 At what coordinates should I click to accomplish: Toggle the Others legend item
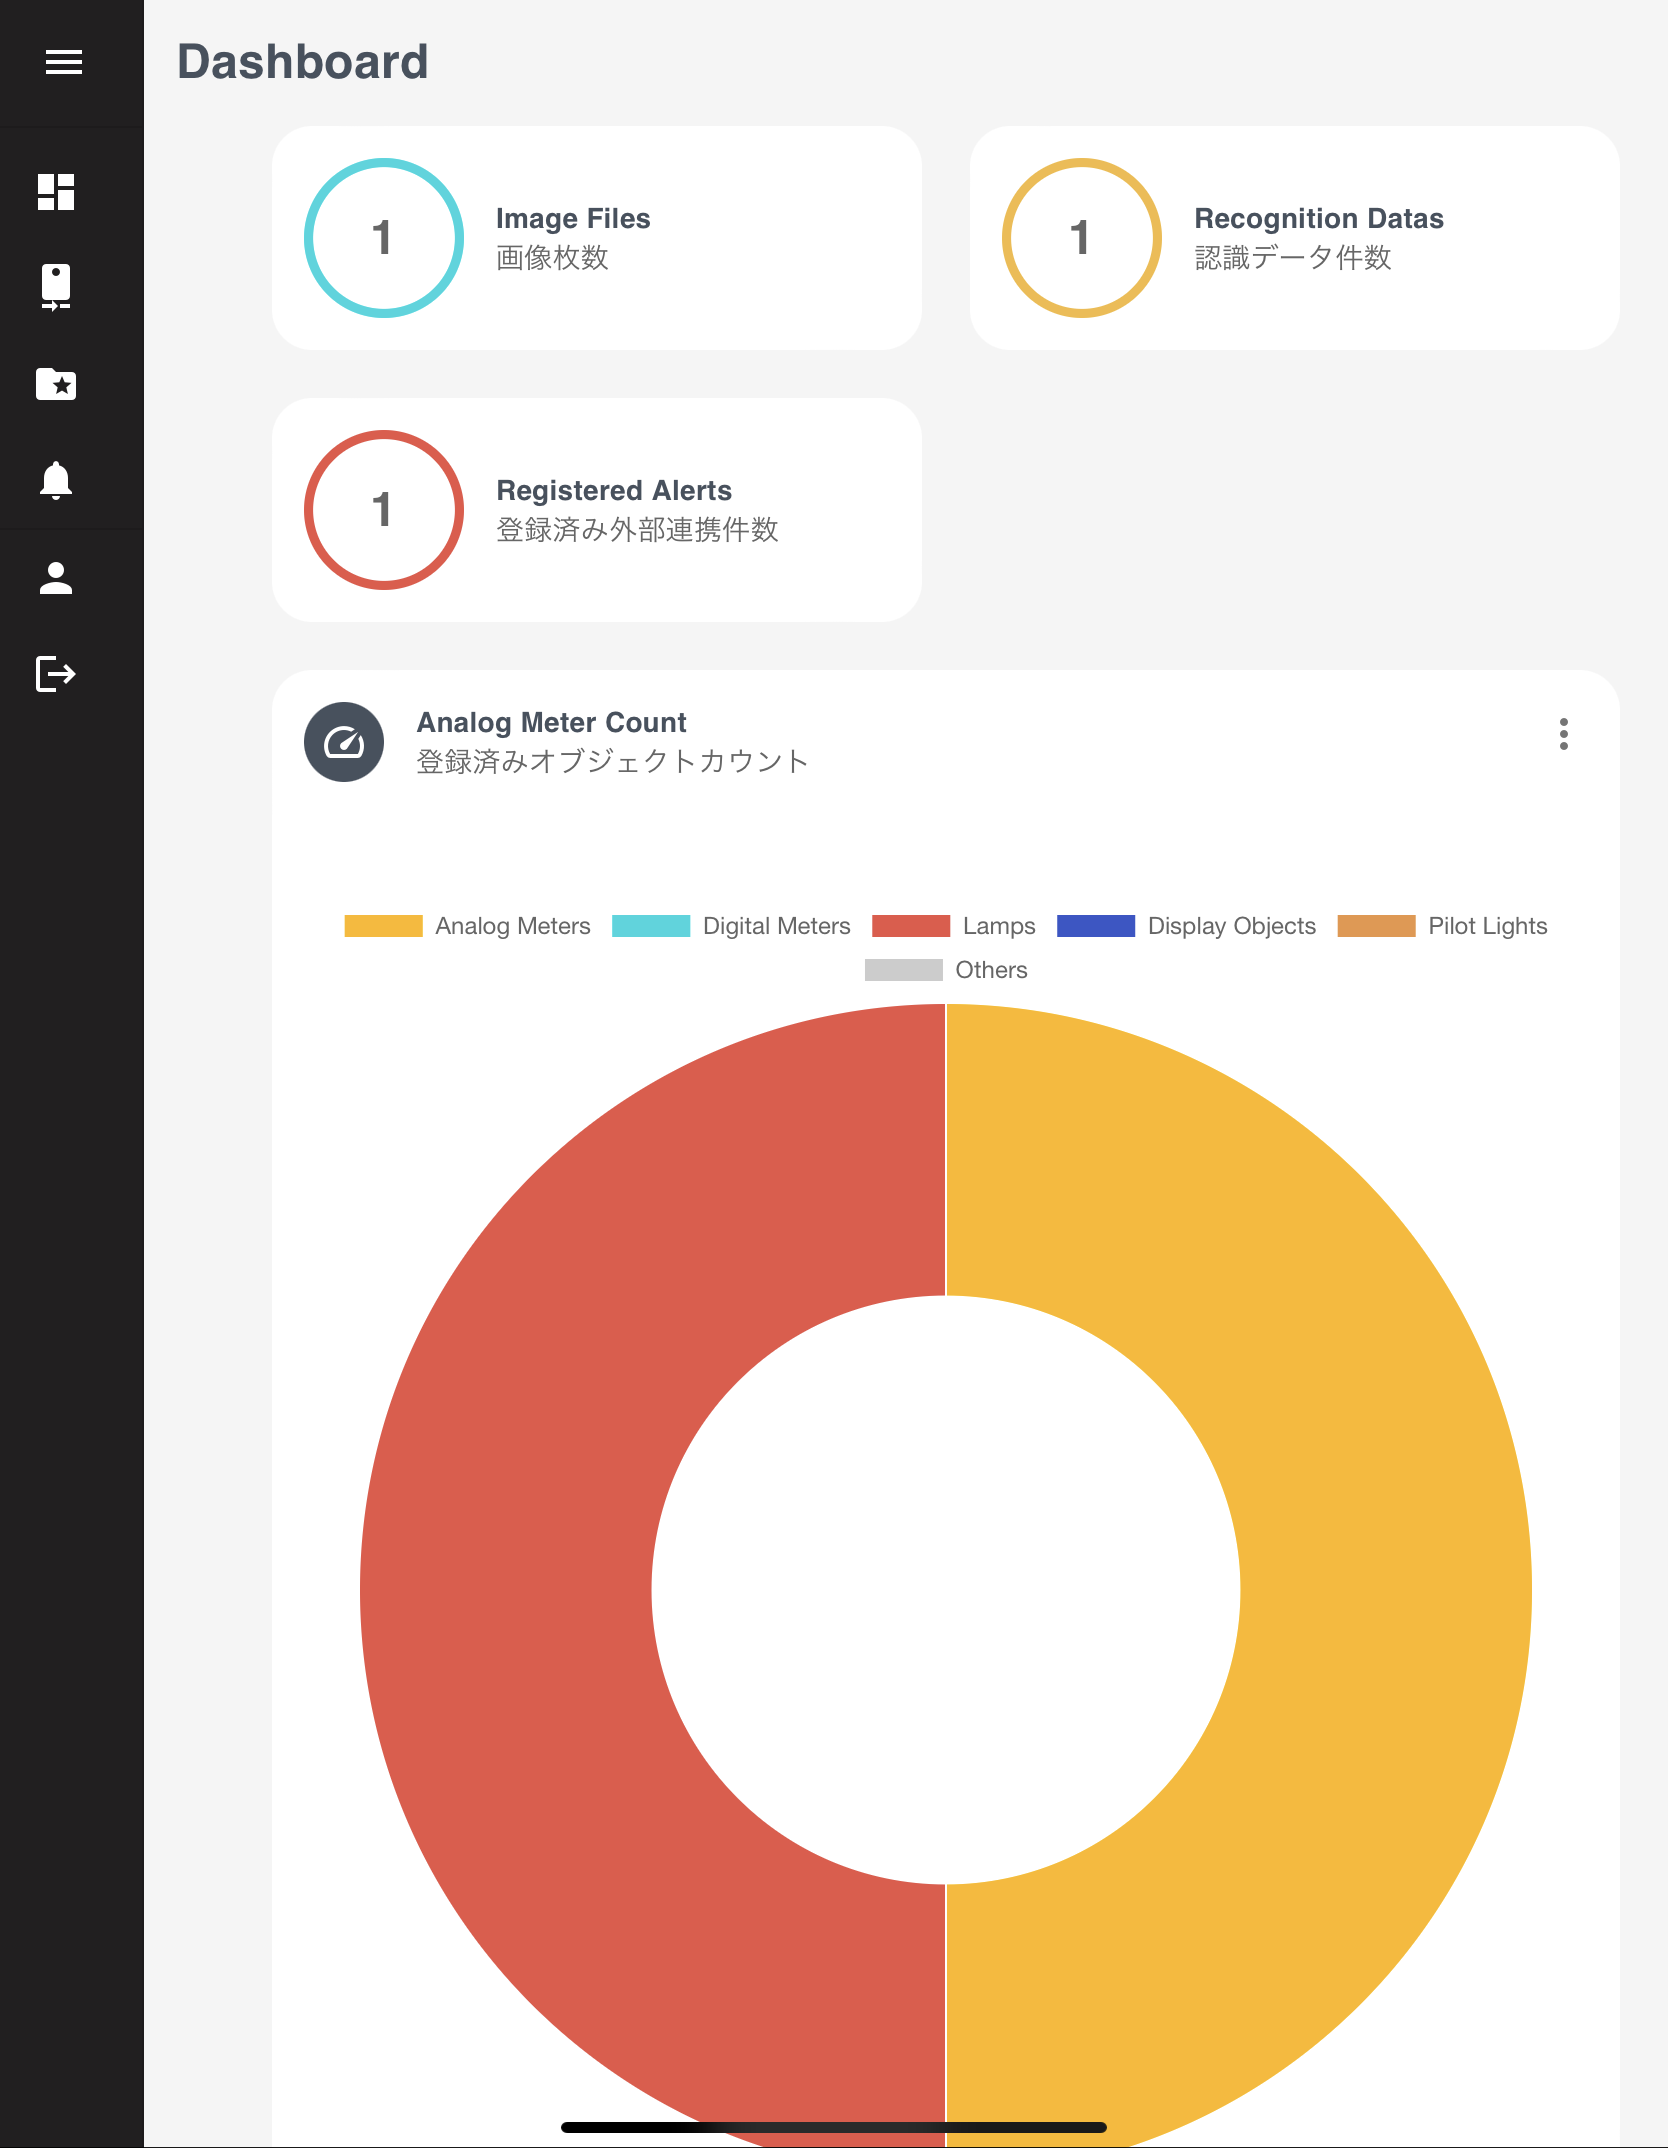(x=946, y=970)
